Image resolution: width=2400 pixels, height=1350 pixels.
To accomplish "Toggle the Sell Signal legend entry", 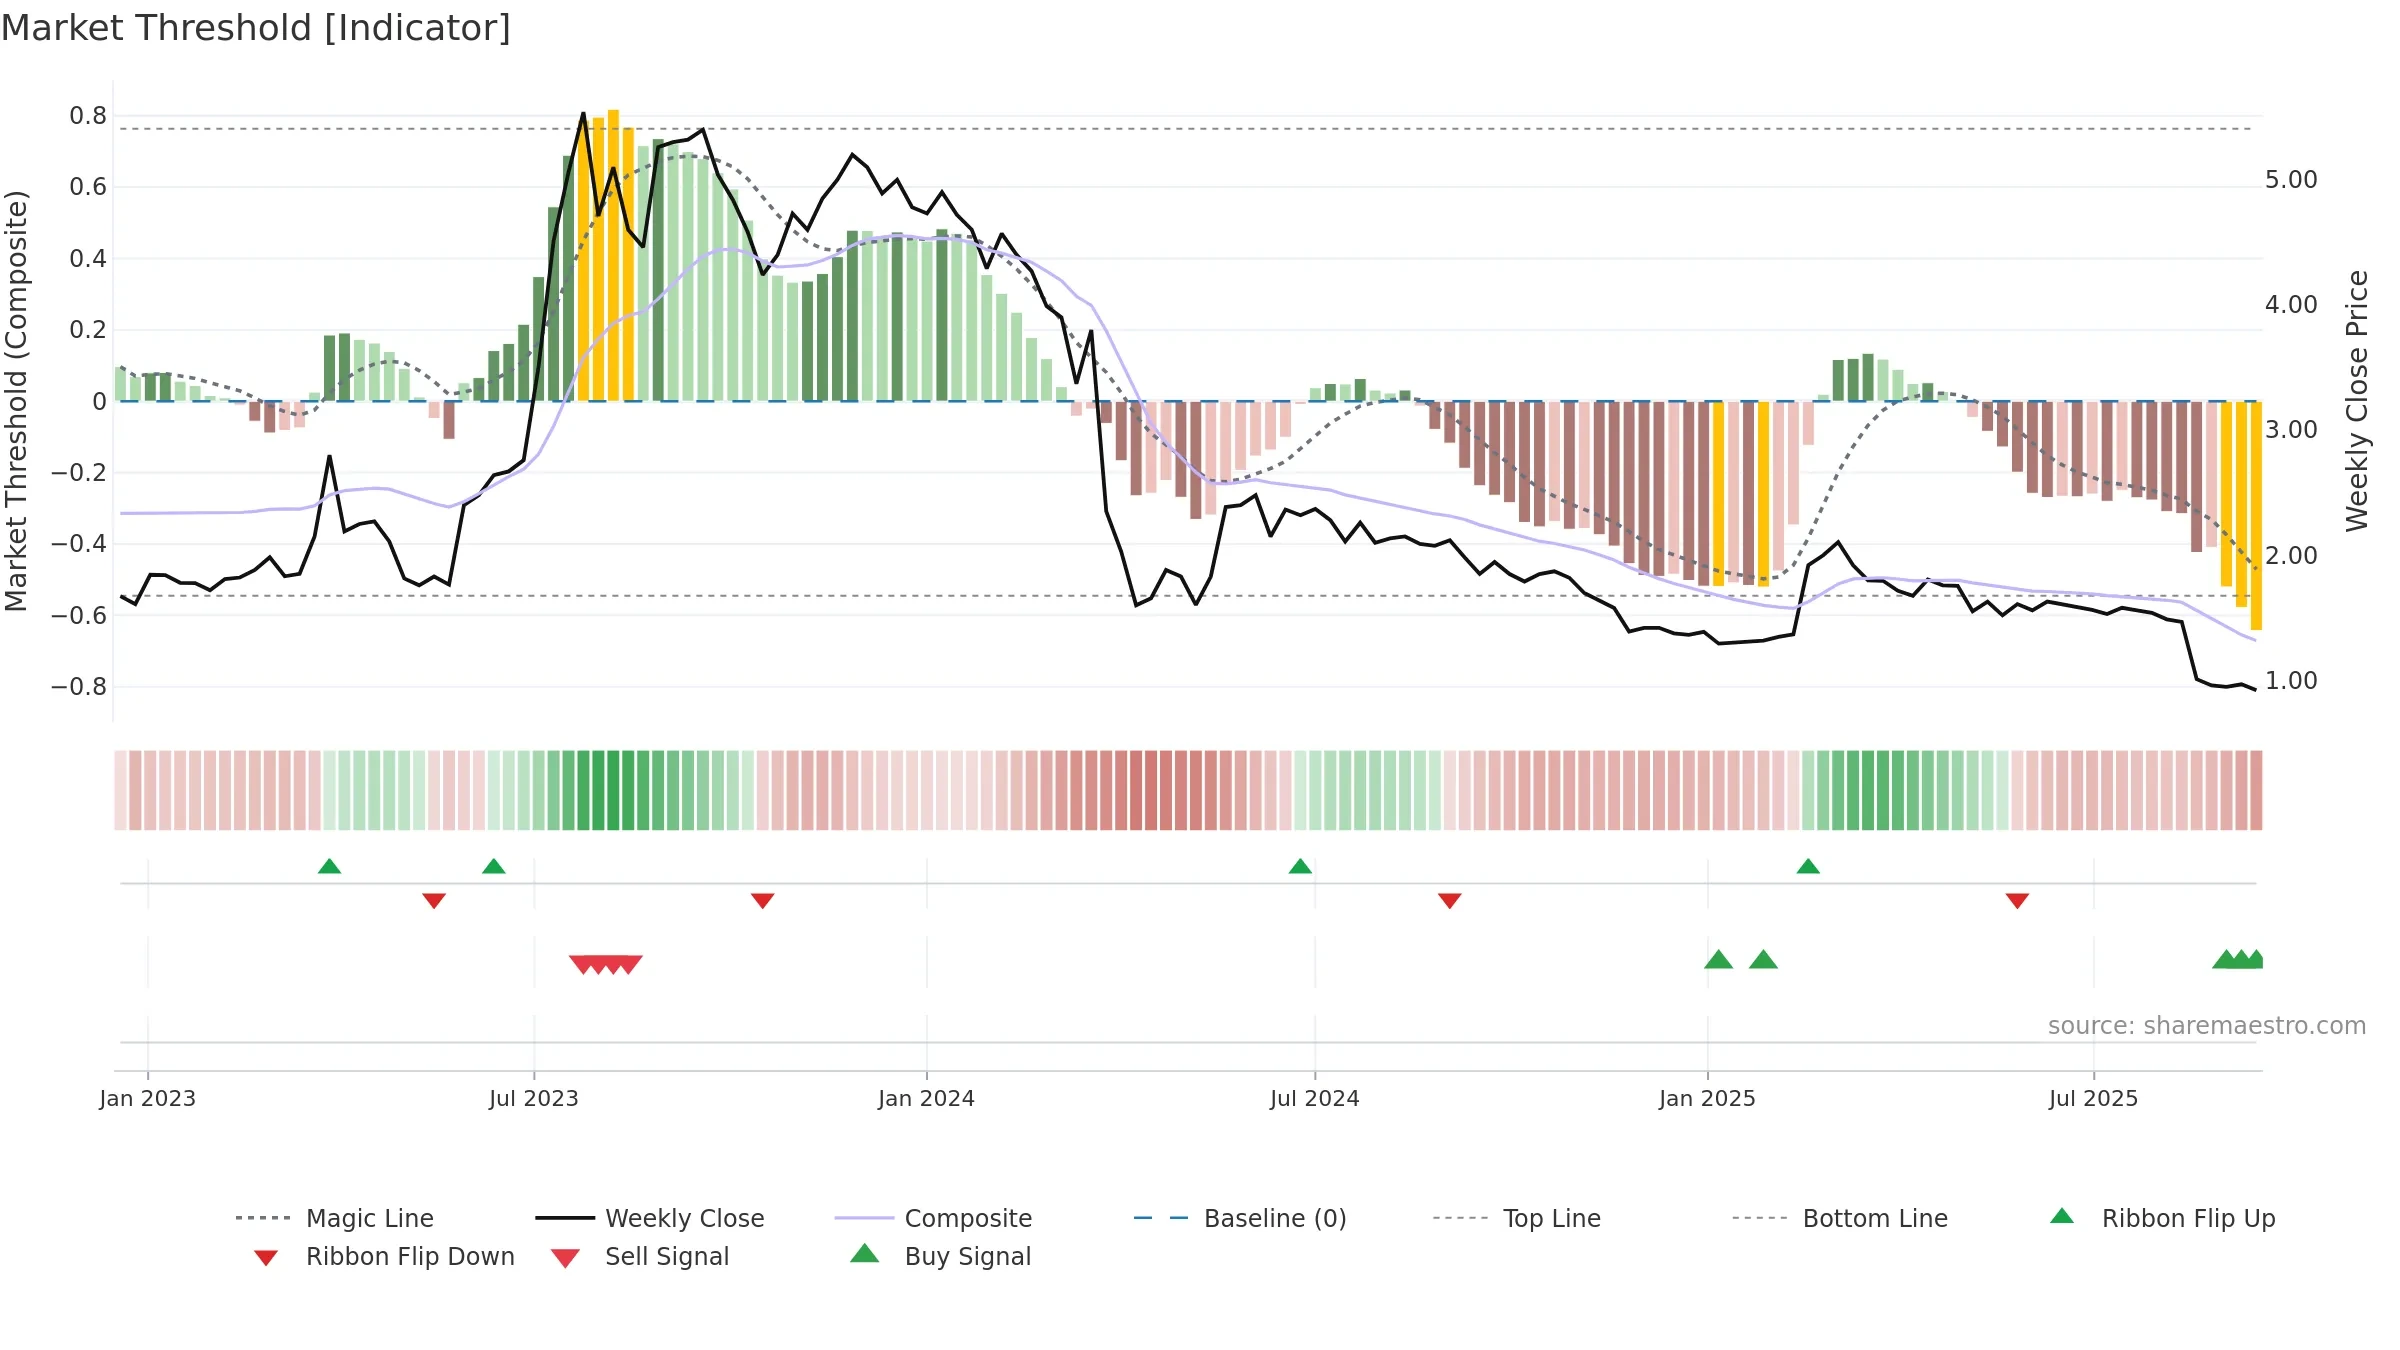I will [640, 1256].
